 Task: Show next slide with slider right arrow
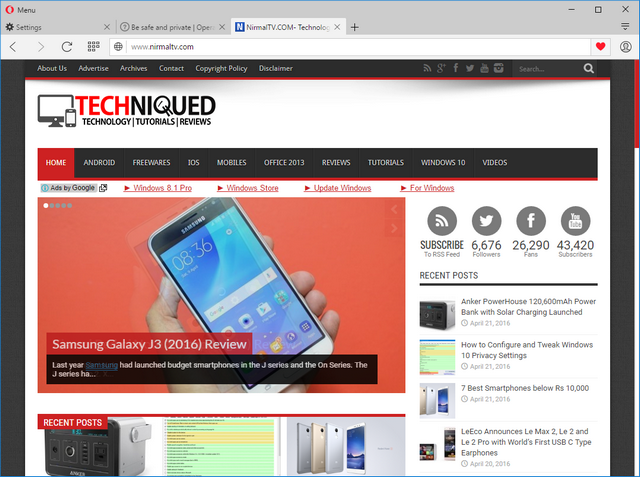pyautogui.click(x=394, y=229)
